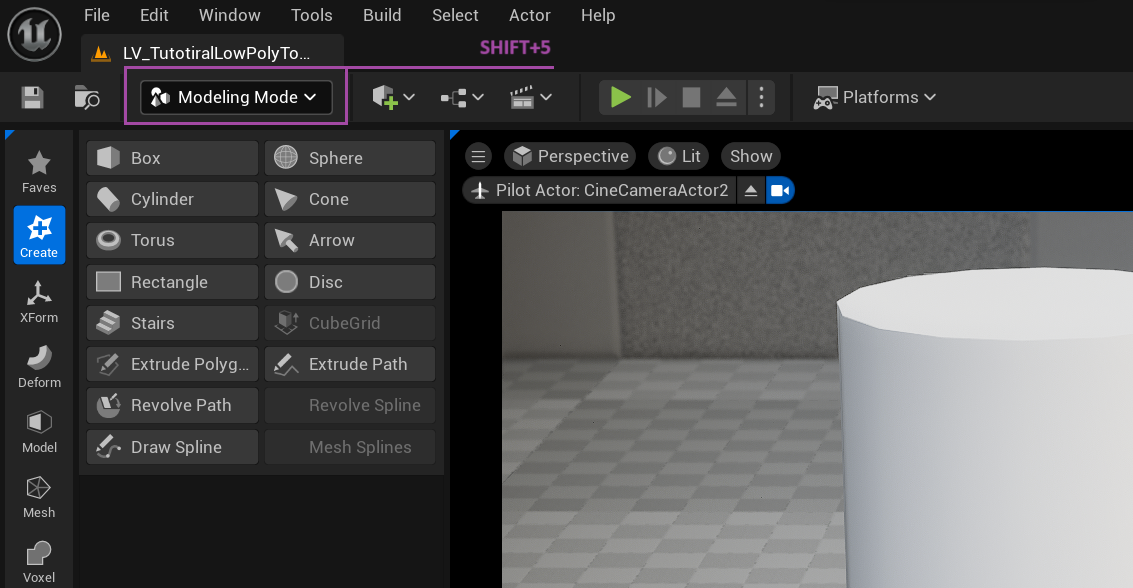Choose the Torus primitive tool
This screenshot has width=1133, height=588.
click(171, 240)
